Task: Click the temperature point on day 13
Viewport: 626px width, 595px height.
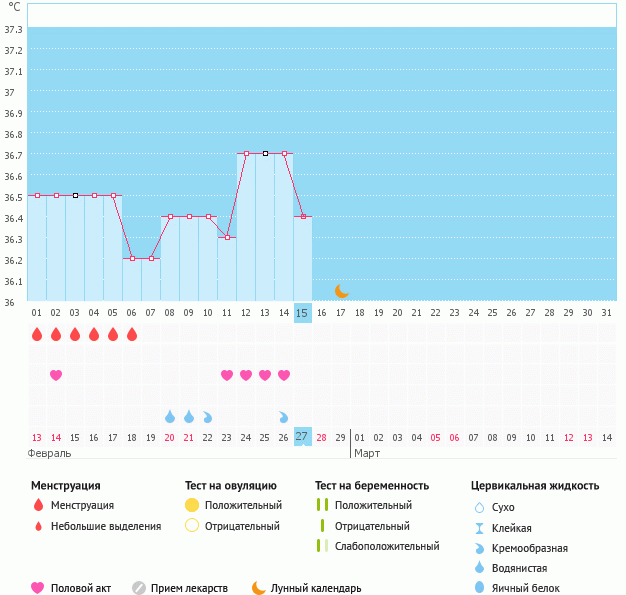Action: point(265,154)
